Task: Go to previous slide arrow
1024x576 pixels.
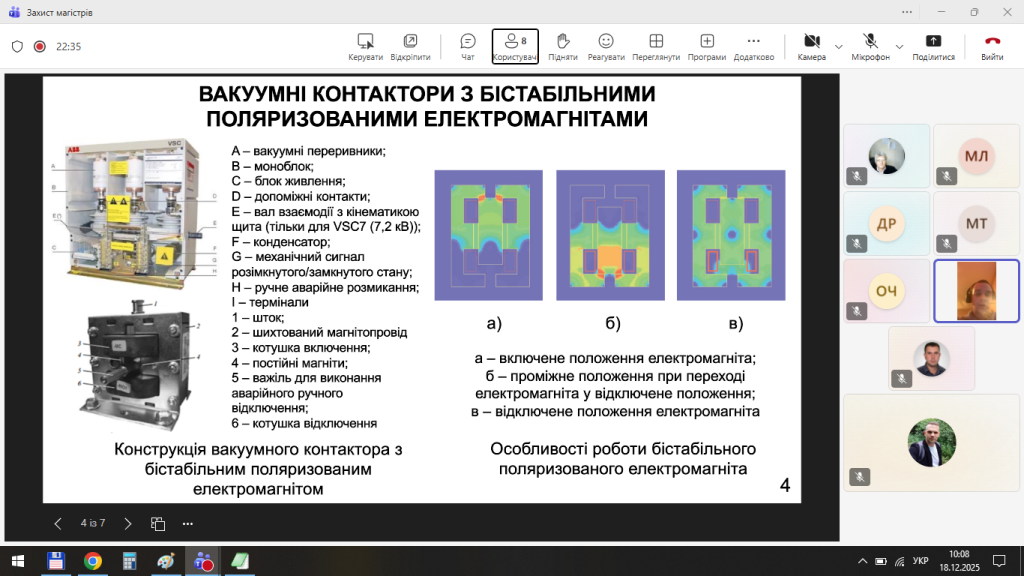Action: [x=58, y=524]
